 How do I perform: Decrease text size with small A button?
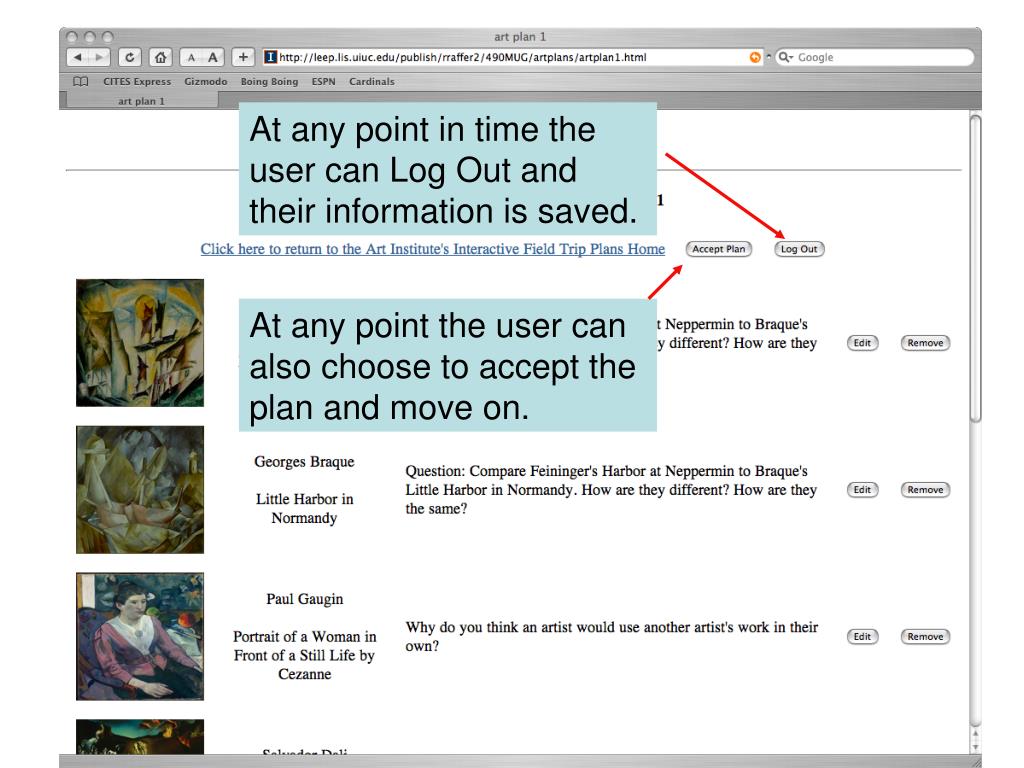point(191,57)
